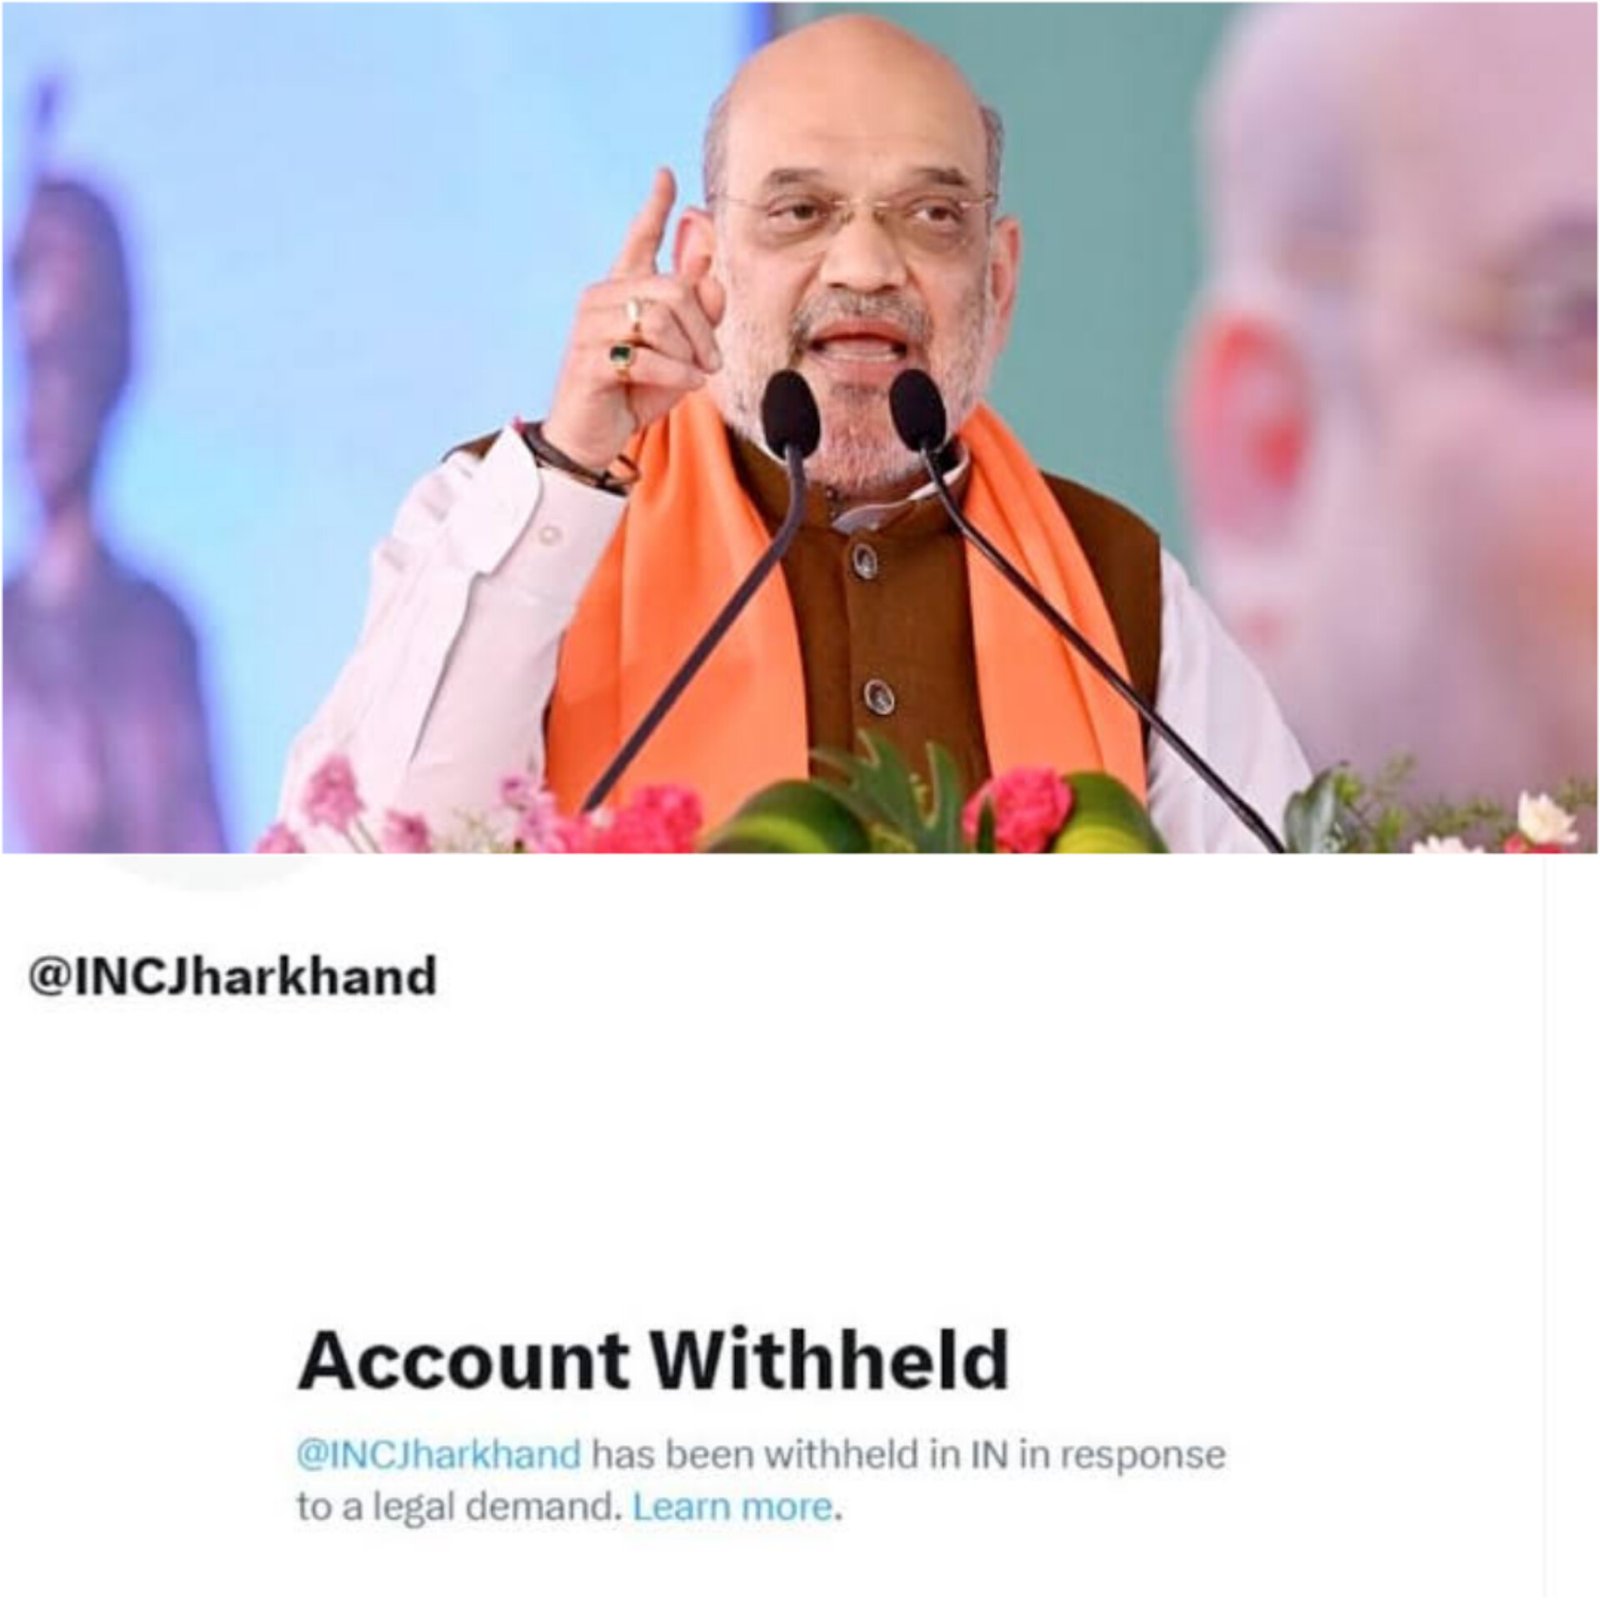The width and height of the screenshot is (1600, 1600).
Task: Click the Account Withheld heading
Action: tap(653, 1359)
